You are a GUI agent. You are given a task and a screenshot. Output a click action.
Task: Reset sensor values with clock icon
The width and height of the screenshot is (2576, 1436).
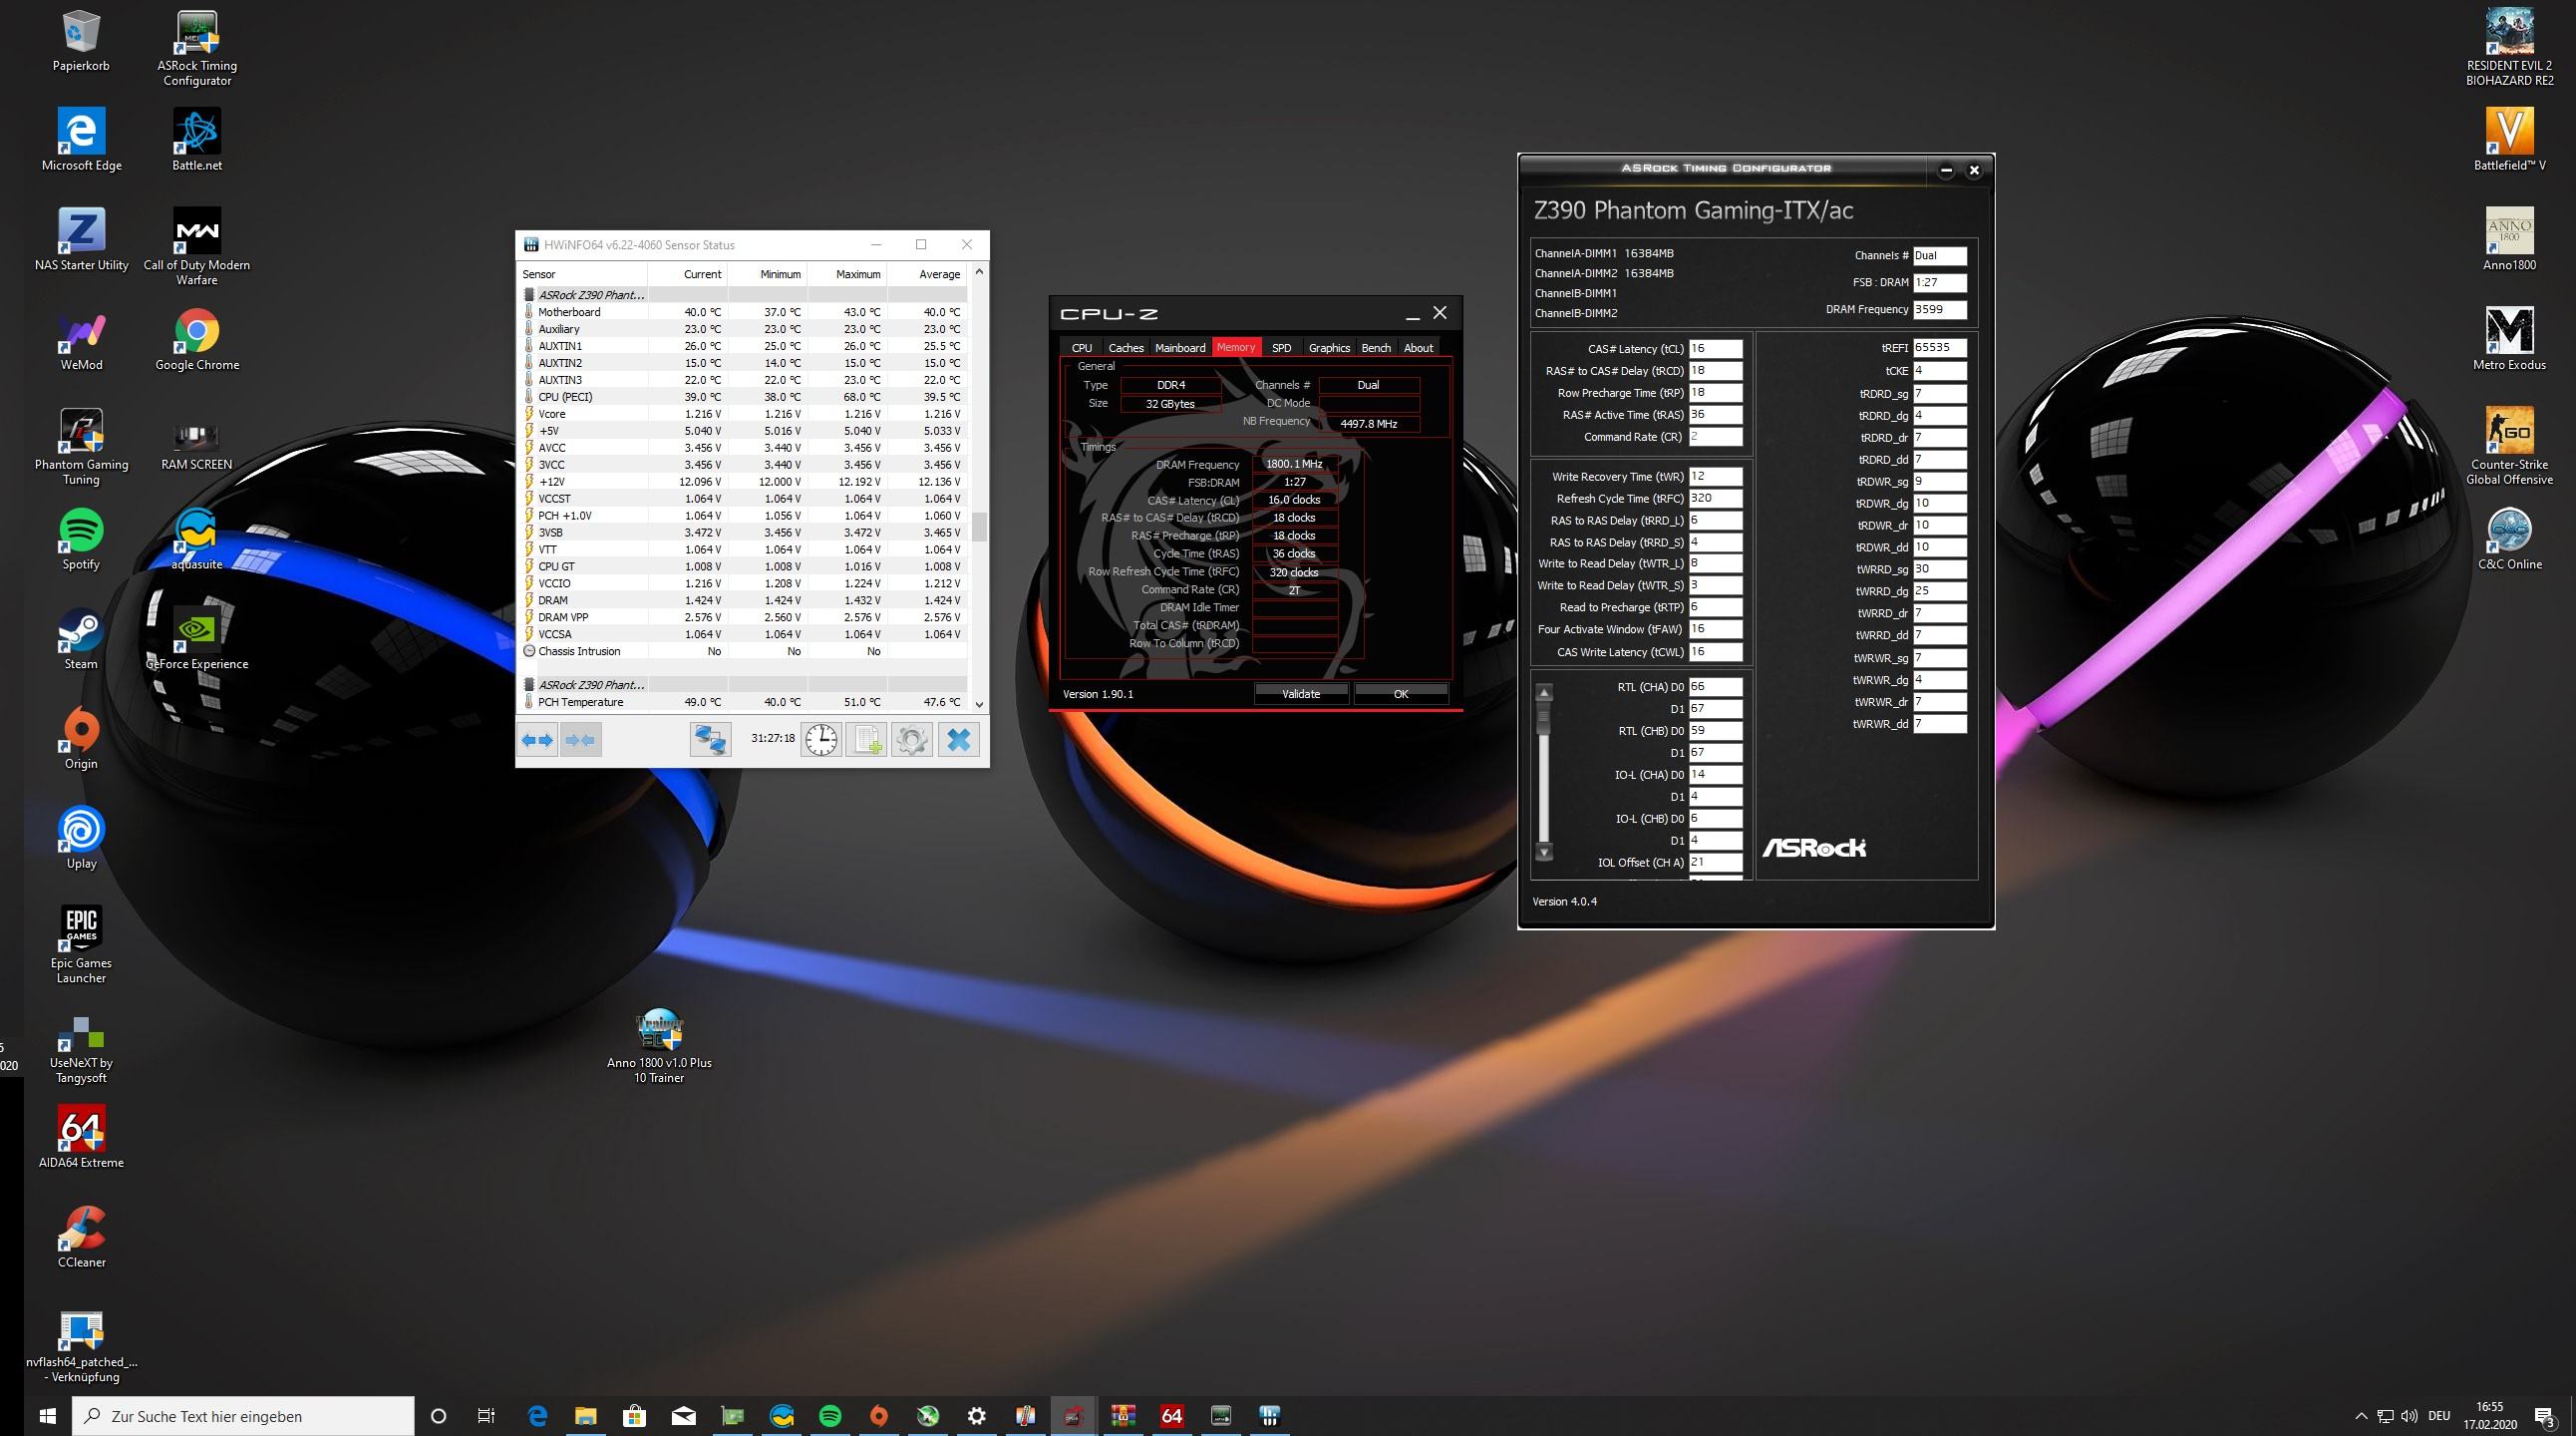point(822,740)
